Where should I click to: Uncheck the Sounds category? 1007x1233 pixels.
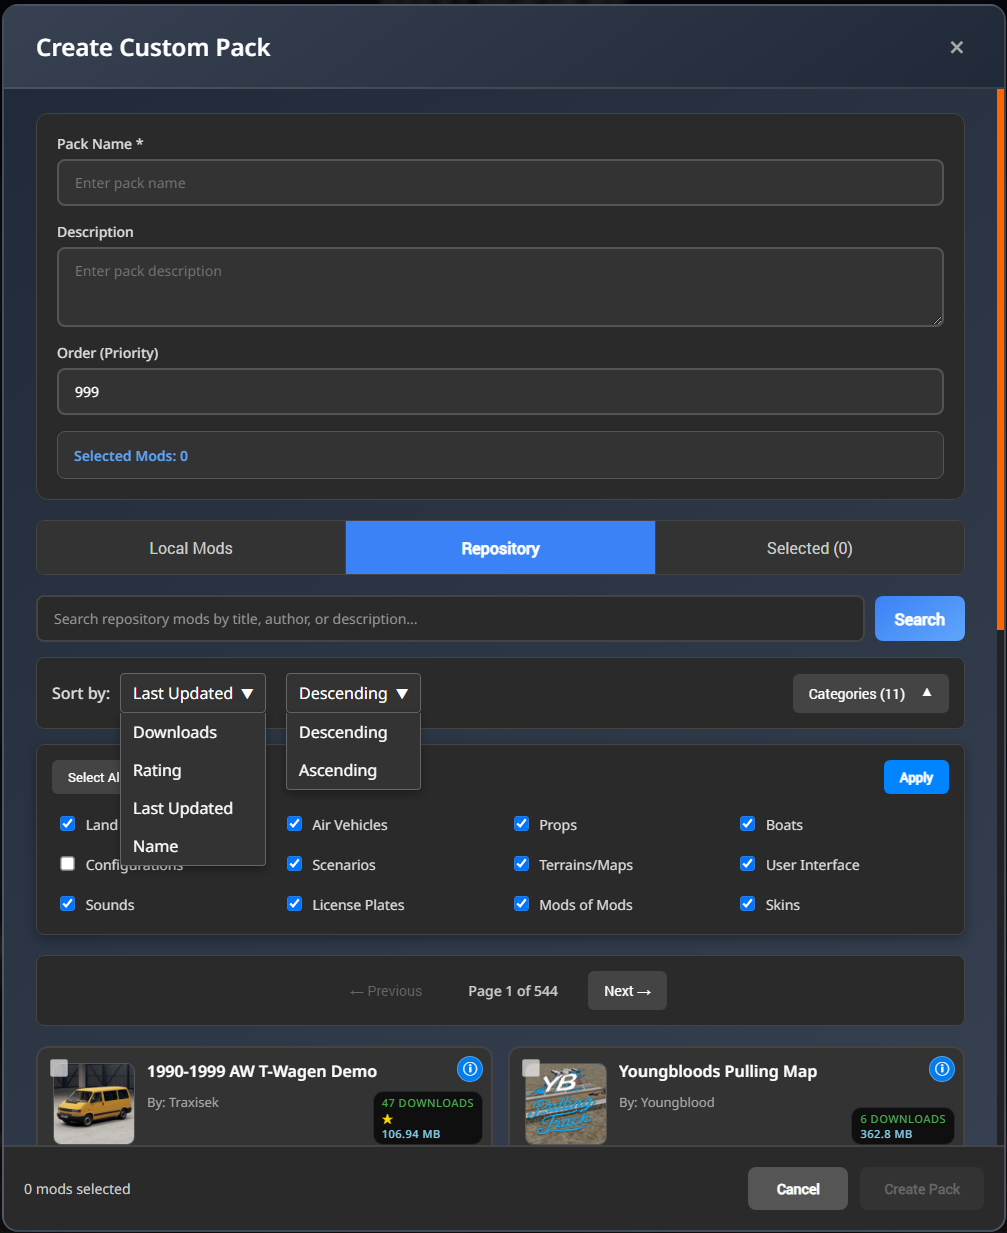point(68,904)
